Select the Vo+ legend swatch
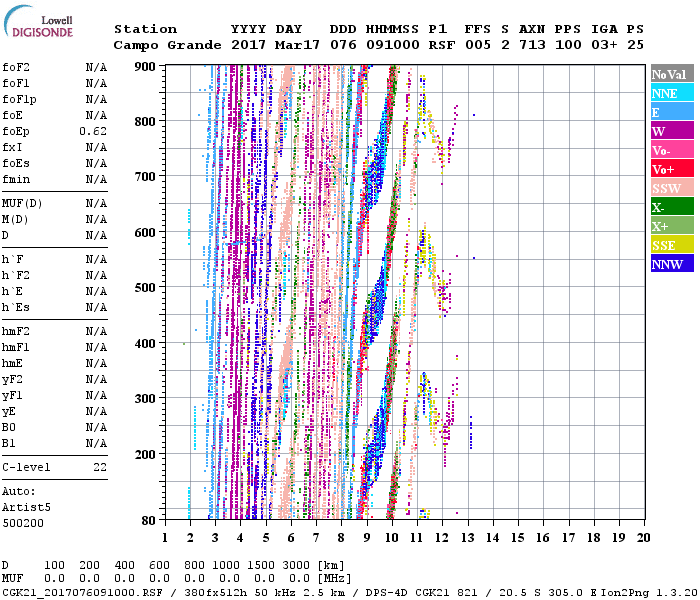 coord(672,169)
